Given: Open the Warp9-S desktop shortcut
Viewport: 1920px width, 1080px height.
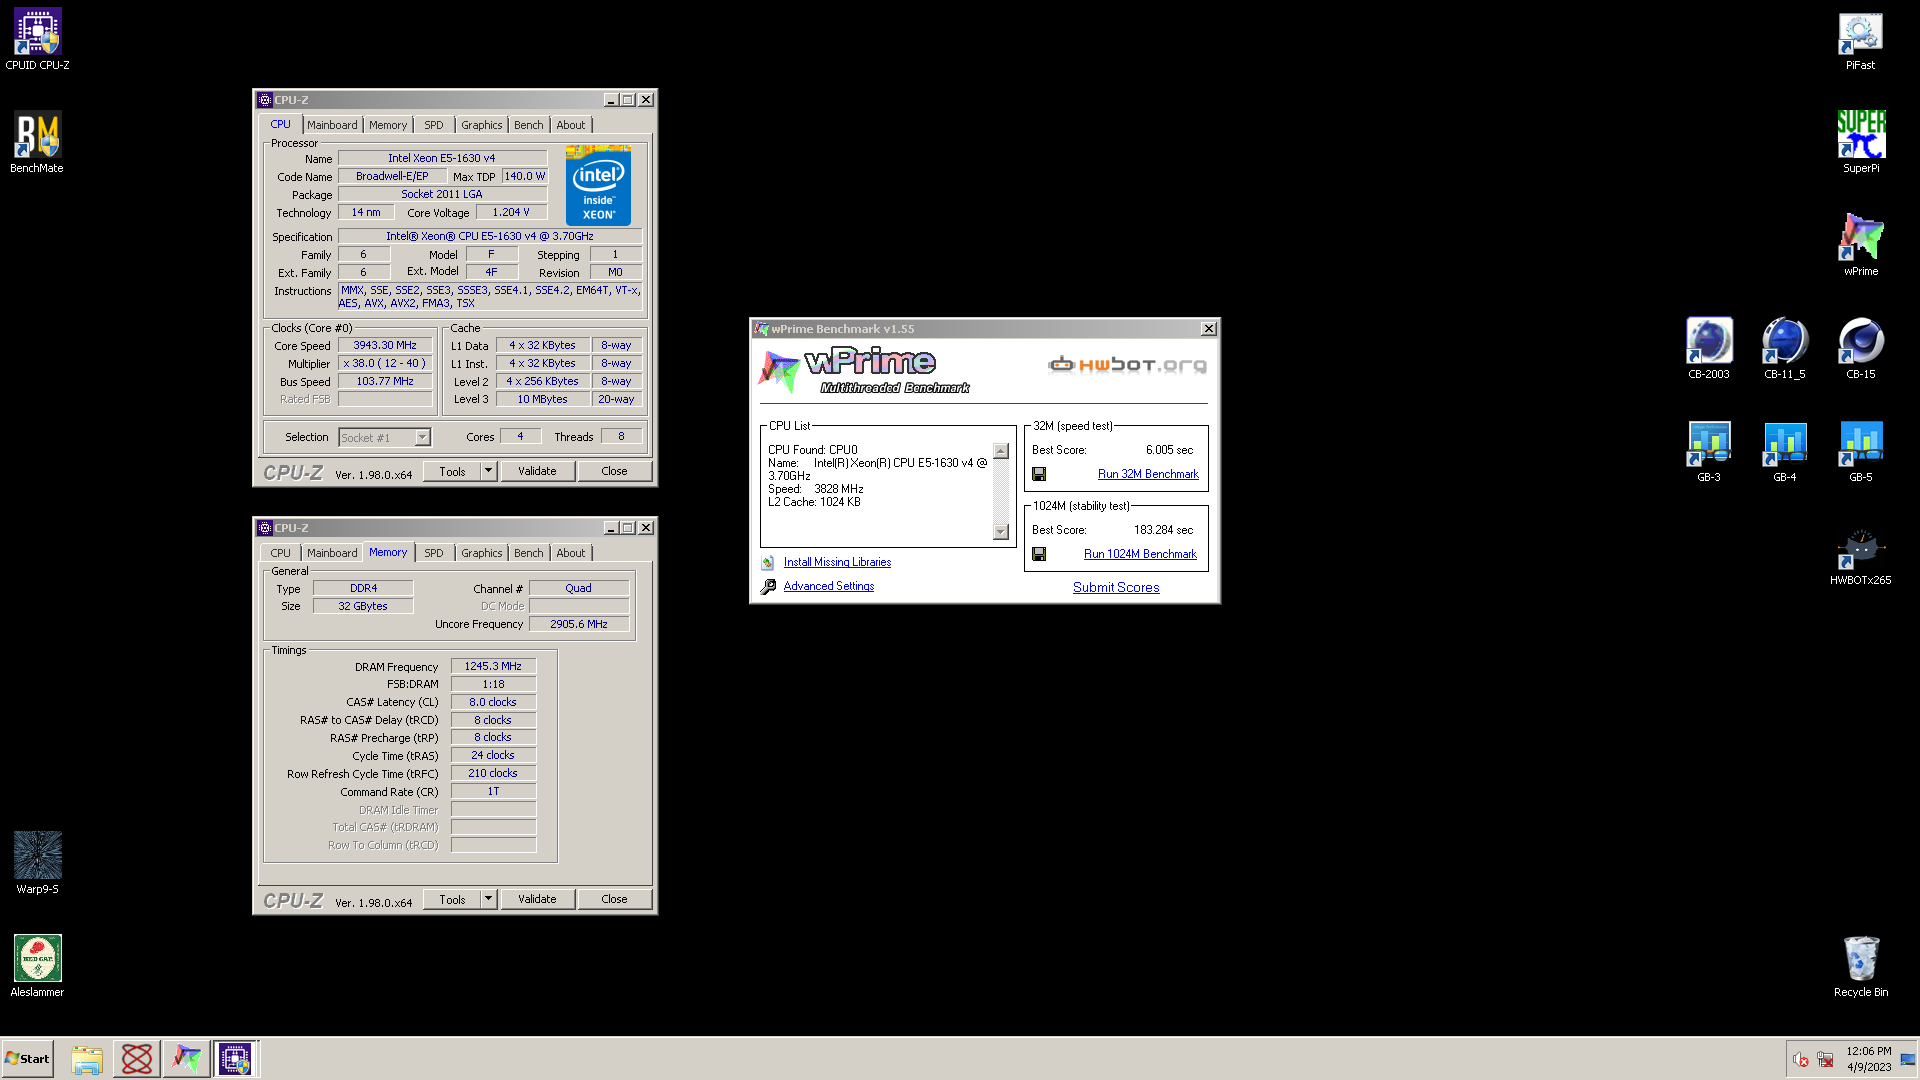Looking at the screenshot, I should click(x=37, y=863).
